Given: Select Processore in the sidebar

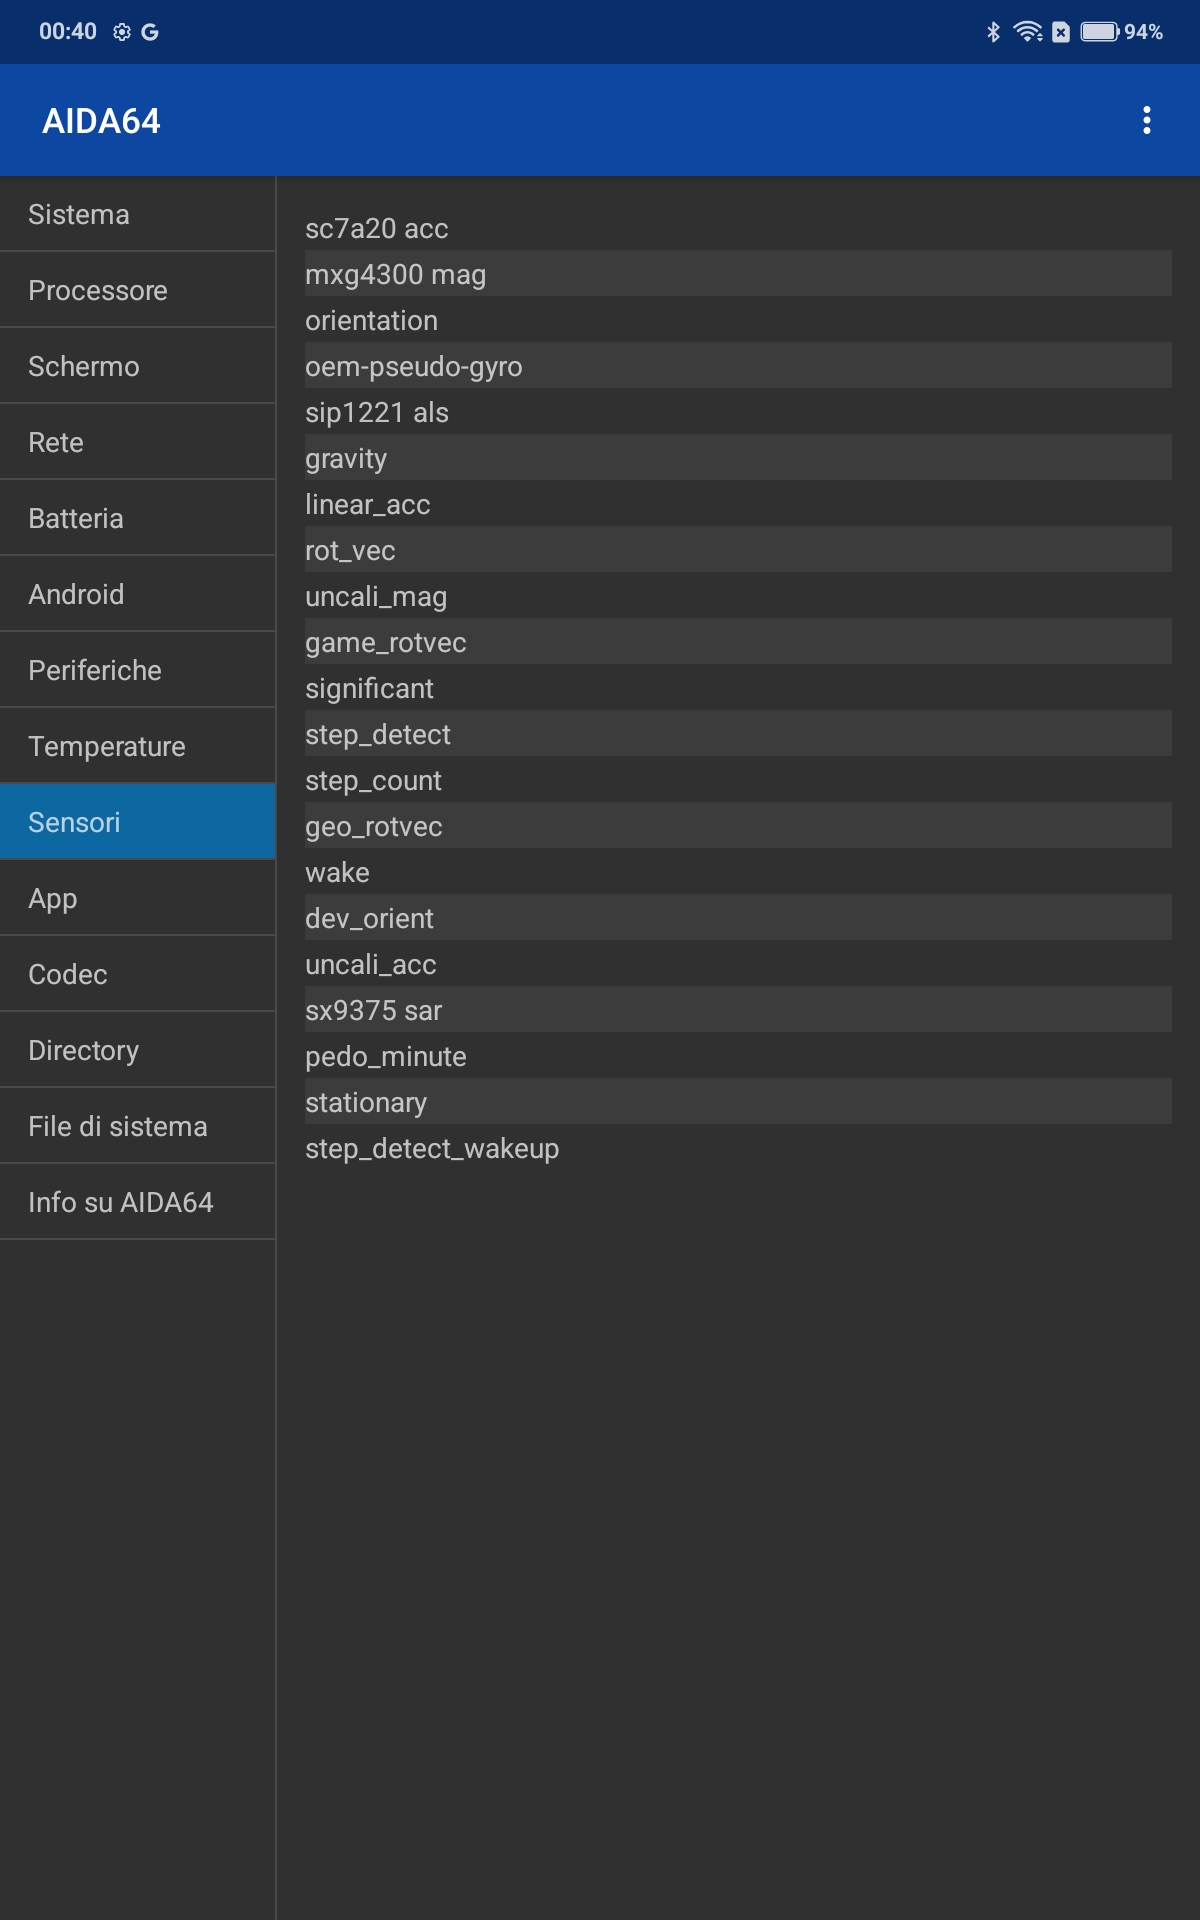Looking at the screenshot, I should coord(138,290).
